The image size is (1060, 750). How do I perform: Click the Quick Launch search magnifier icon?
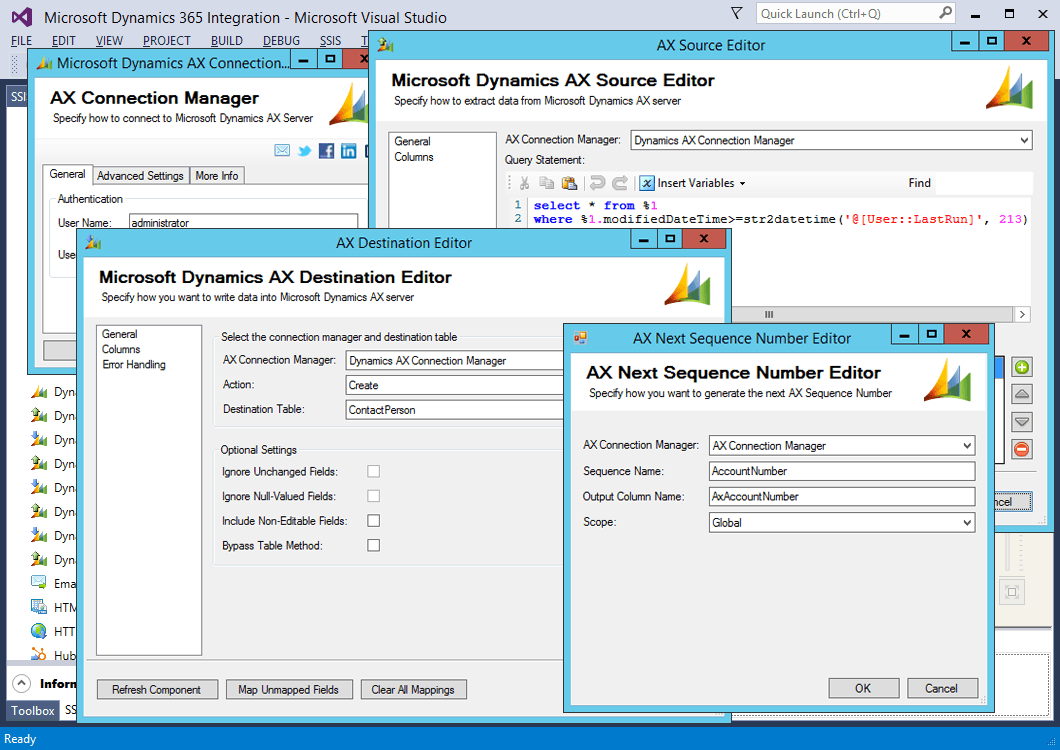[x=946, y=13]
